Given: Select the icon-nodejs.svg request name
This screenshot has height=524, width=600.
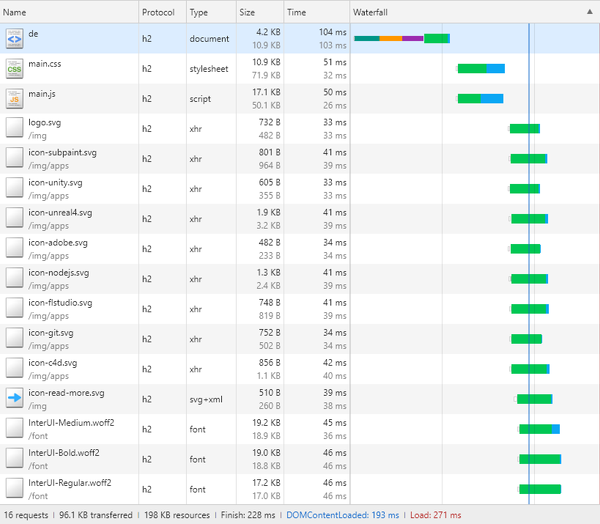Looking at the screenshot, I should (x=59, y=273).
